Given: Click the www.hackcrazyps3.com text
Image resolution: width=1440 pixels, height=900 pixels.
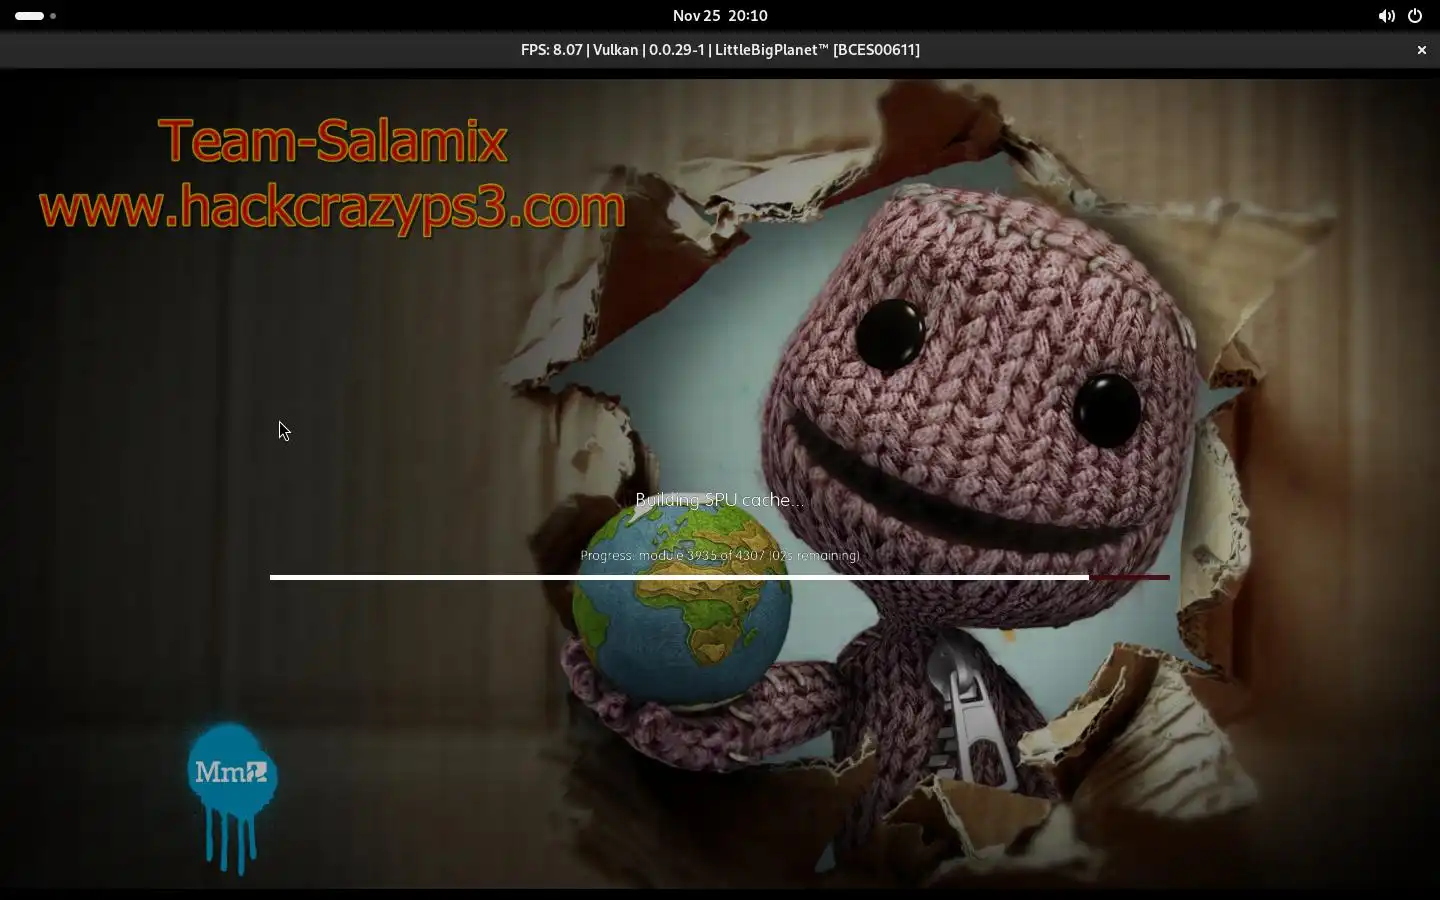Looking at the screenshot, I should pyautogui.click(x=332, y=207).
